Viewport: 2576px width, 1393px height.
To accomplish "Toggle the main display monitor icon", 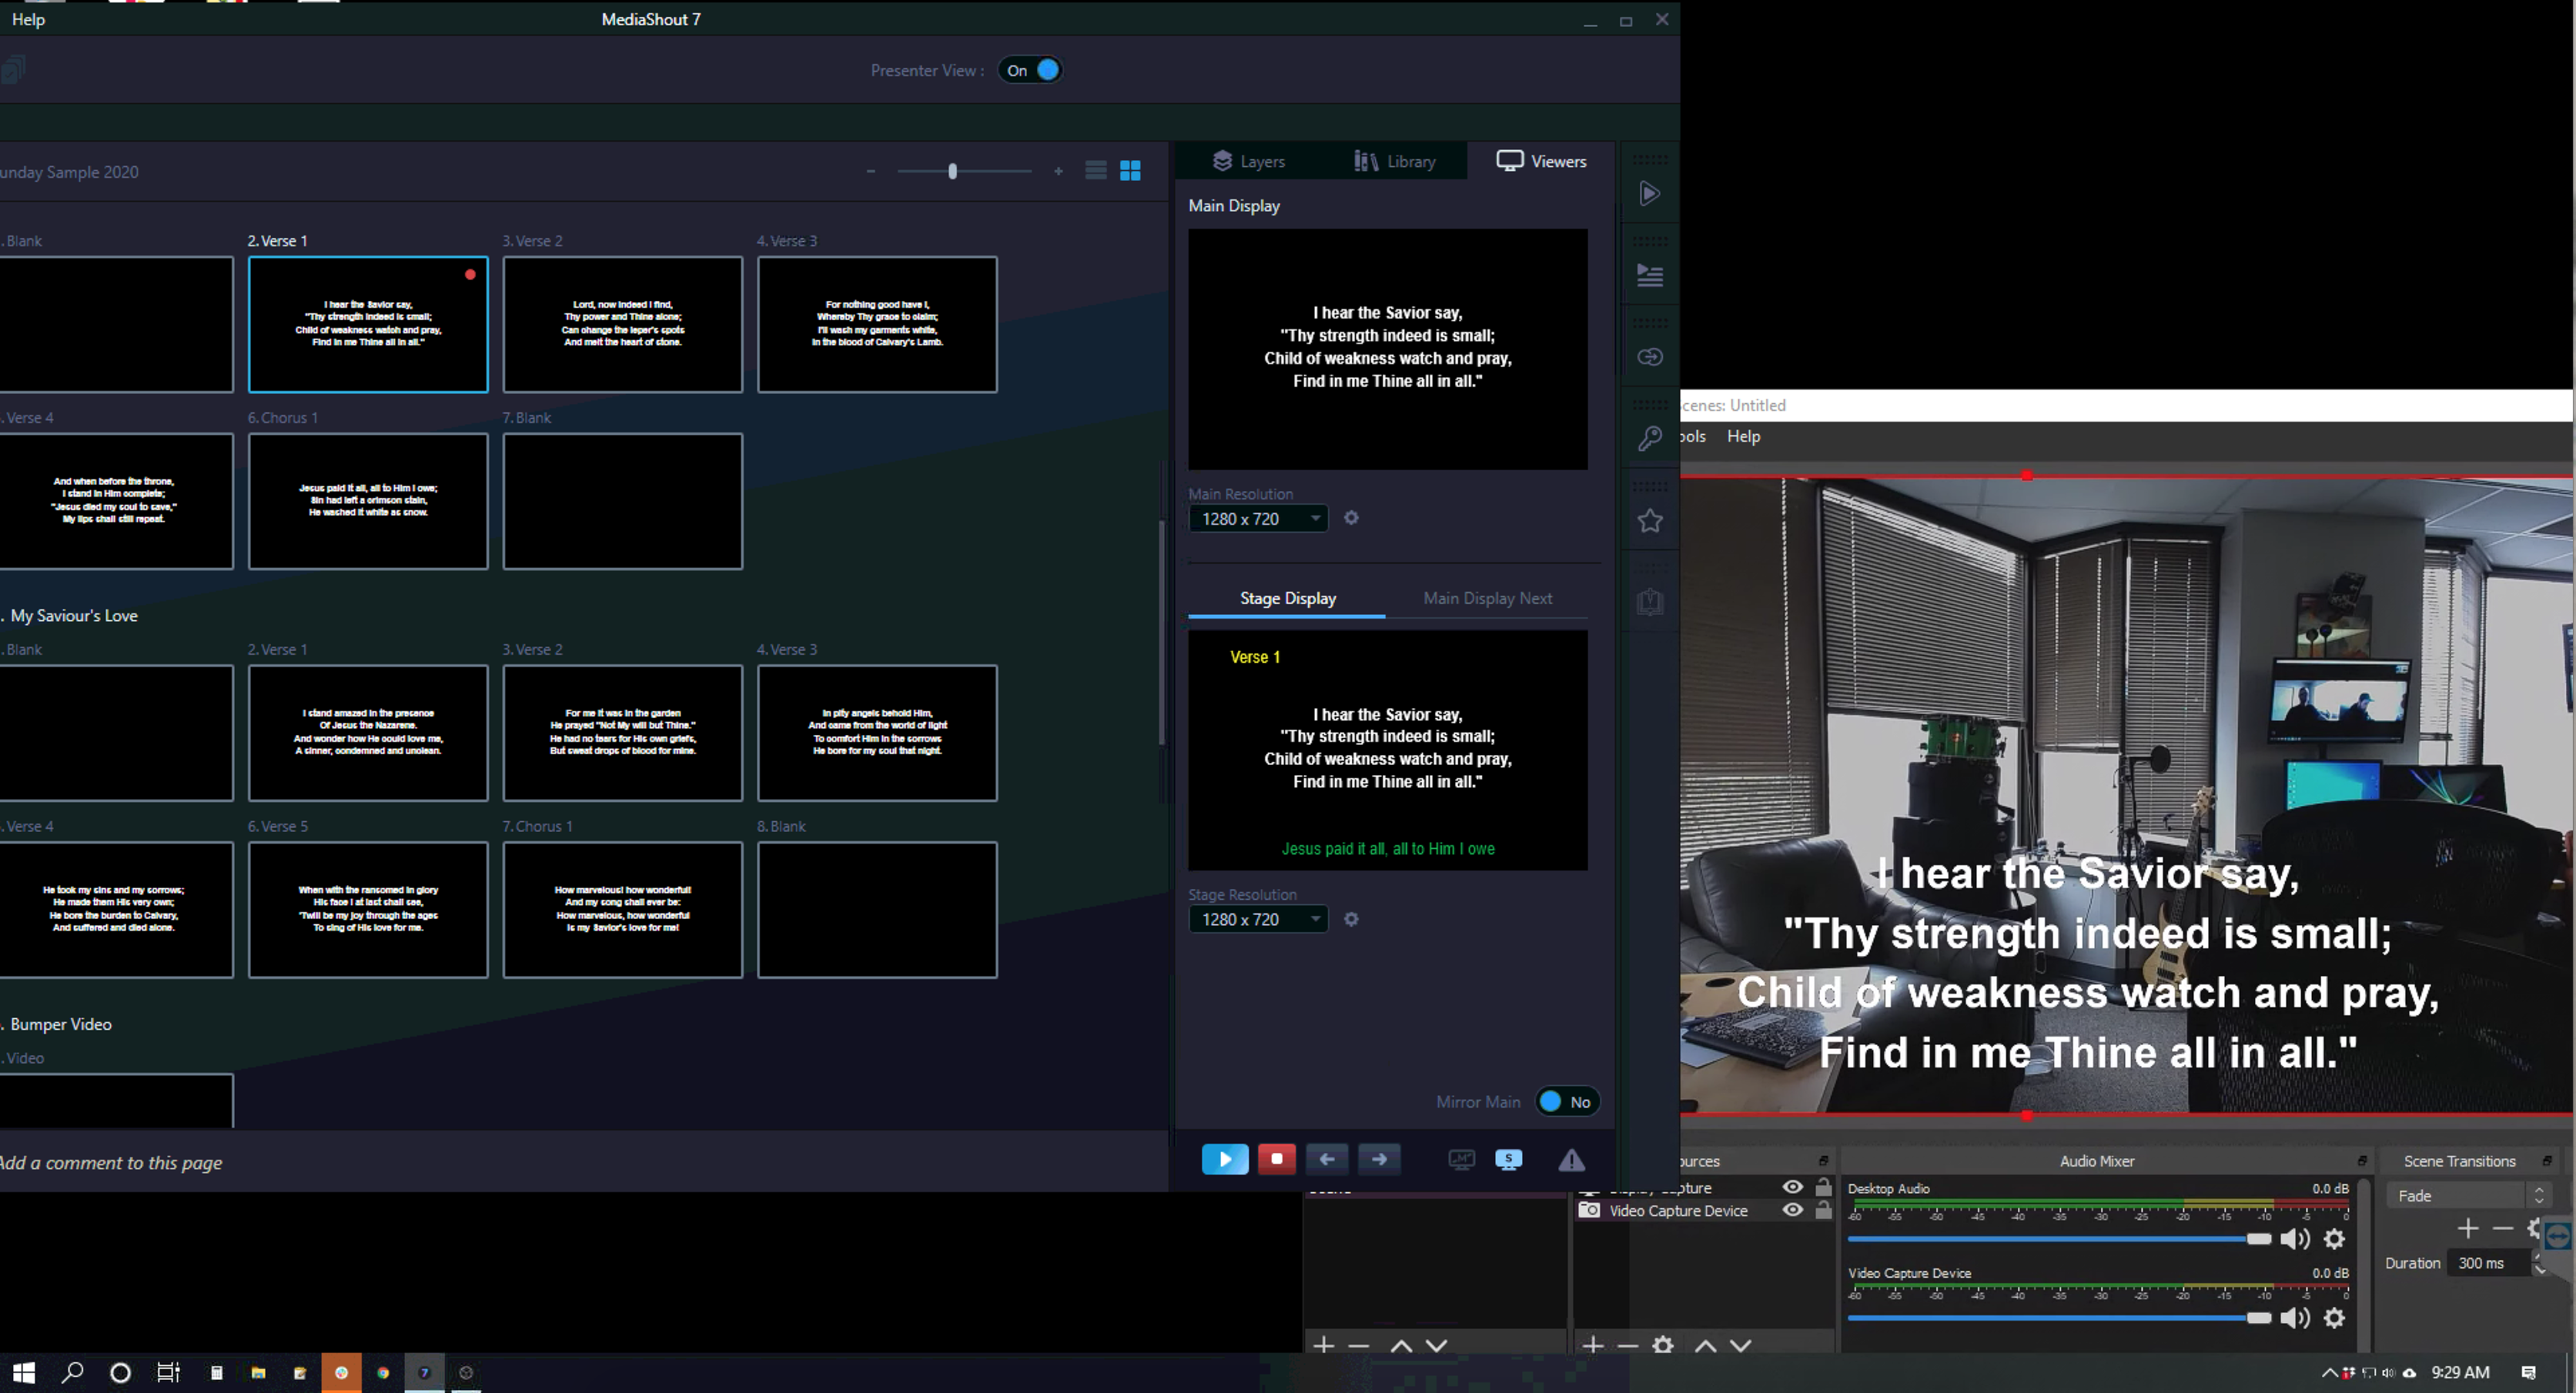I will click(x=1461, y=1159).
